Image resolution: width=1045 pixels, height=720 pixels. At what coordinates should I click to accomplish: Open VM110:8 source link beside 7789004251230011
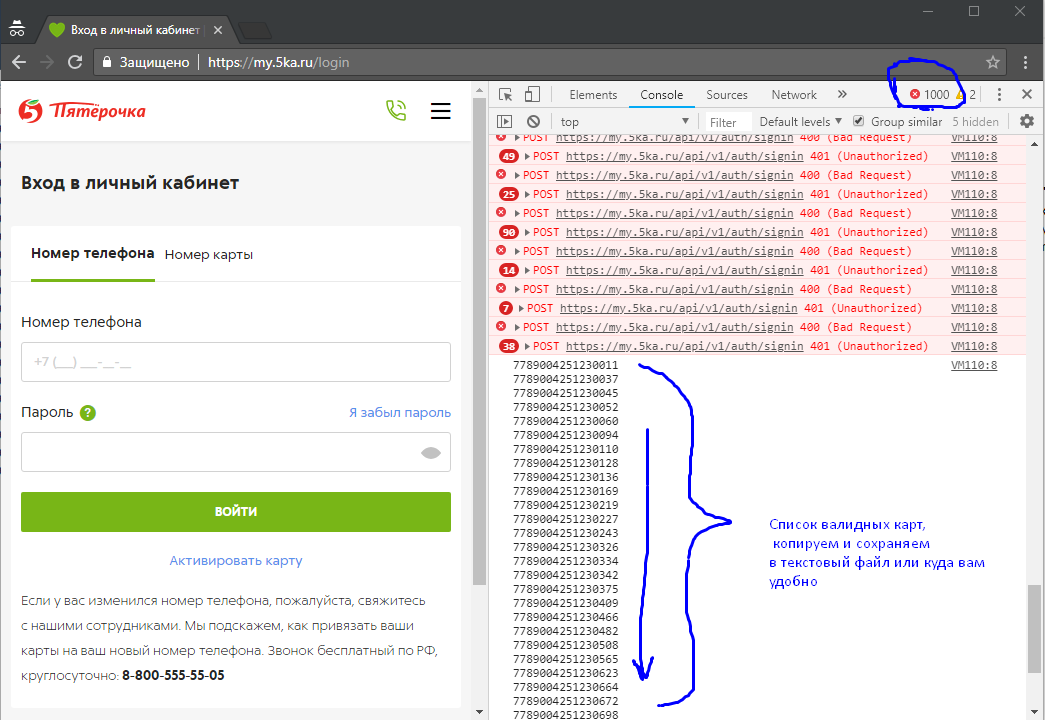click(x=974, y=365)
